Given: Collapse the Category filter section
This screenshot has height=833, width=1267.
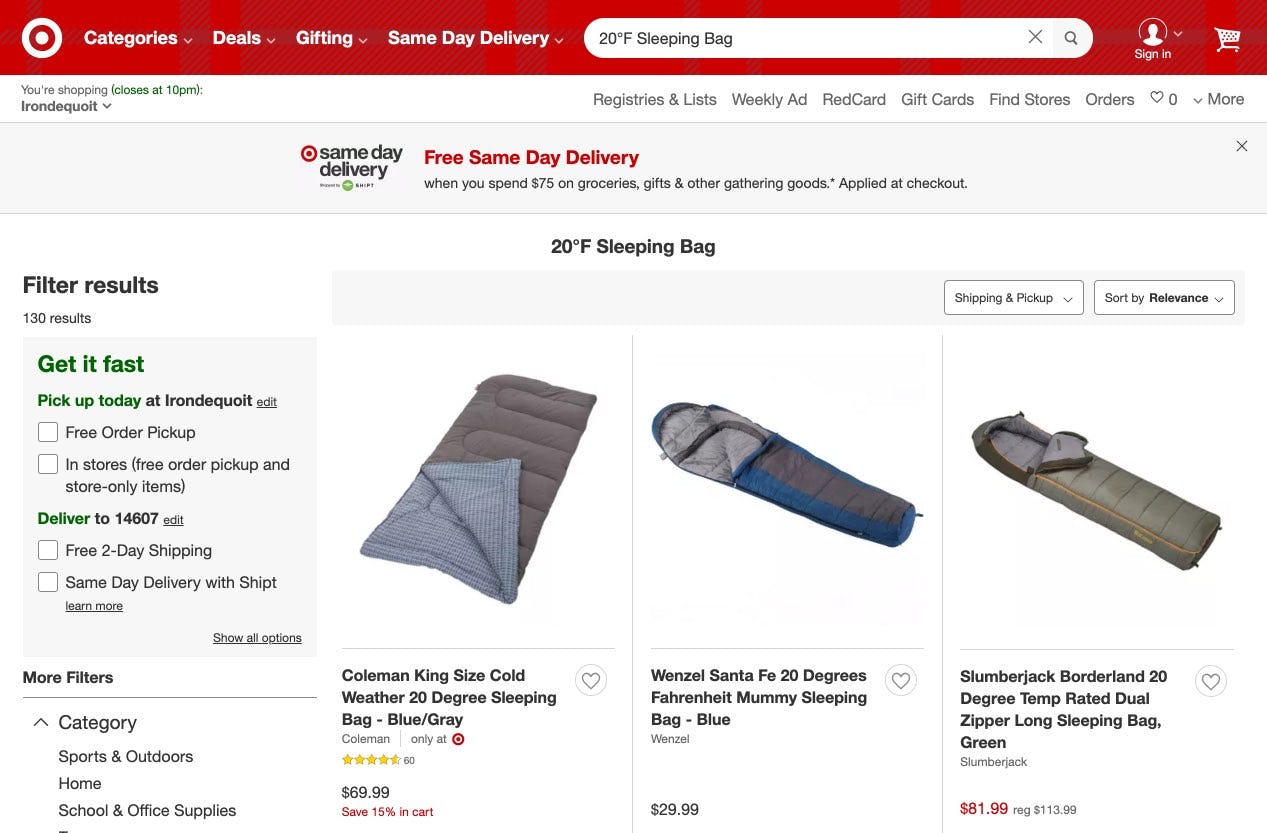Looking at the screenshot, I should coord(41,722).
